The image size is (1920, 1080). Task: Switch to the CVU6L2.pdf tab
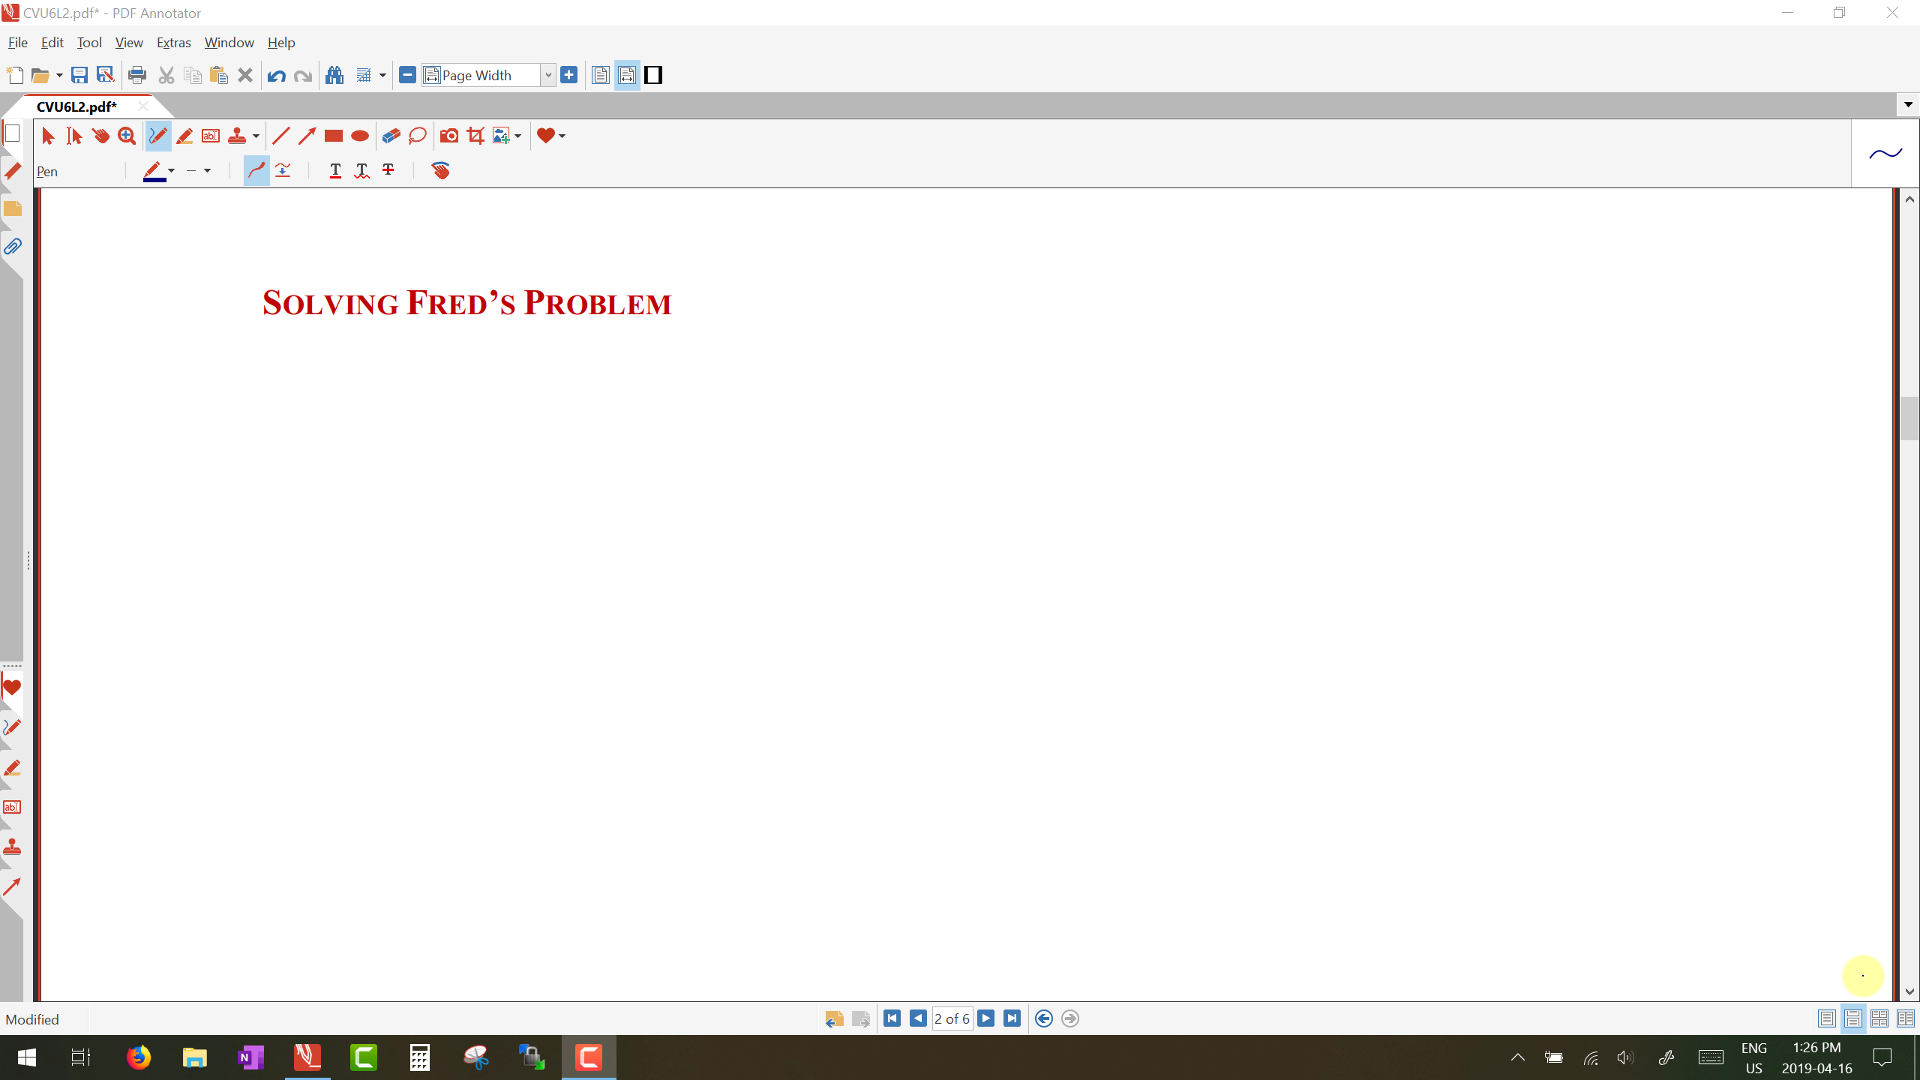77,107
